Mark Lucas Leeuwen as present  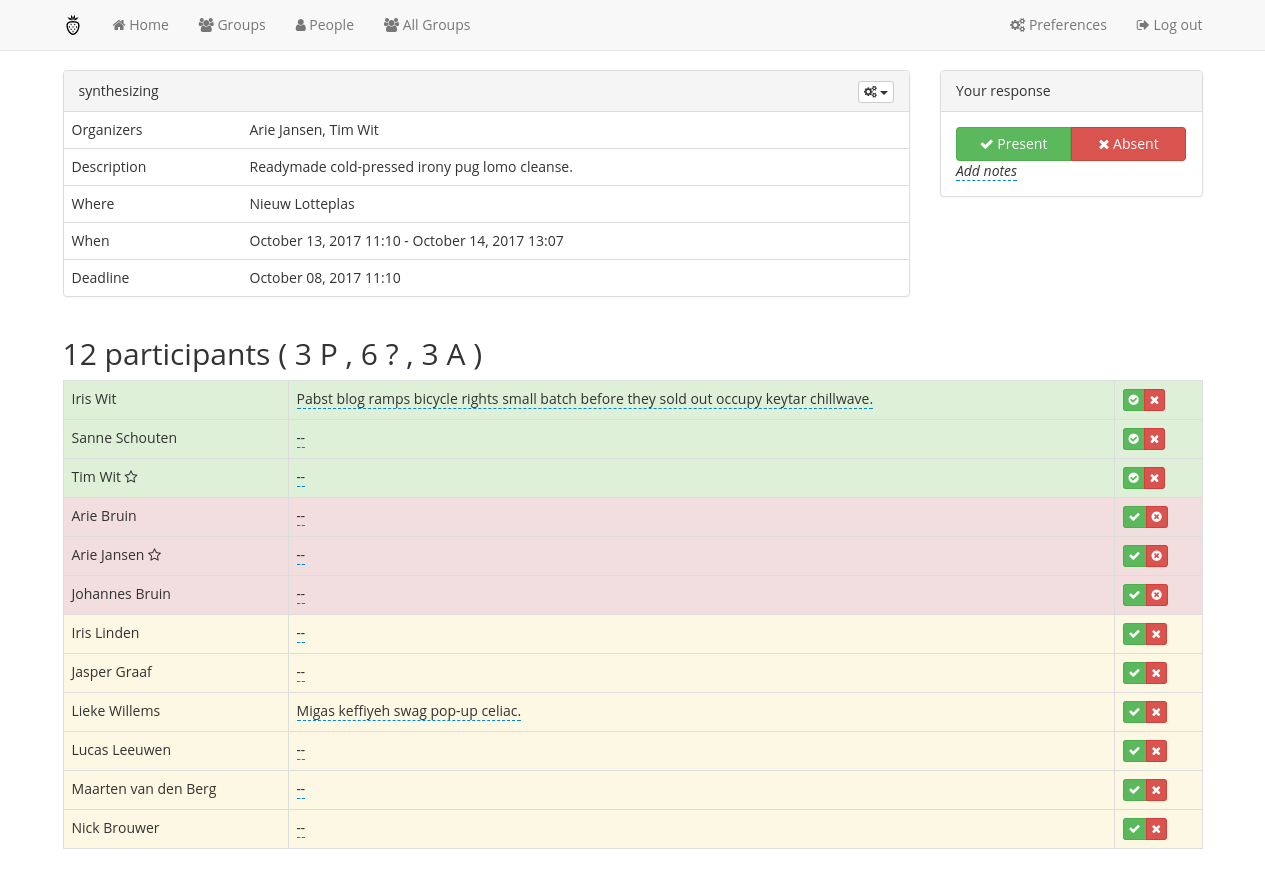click(1134, 751)
